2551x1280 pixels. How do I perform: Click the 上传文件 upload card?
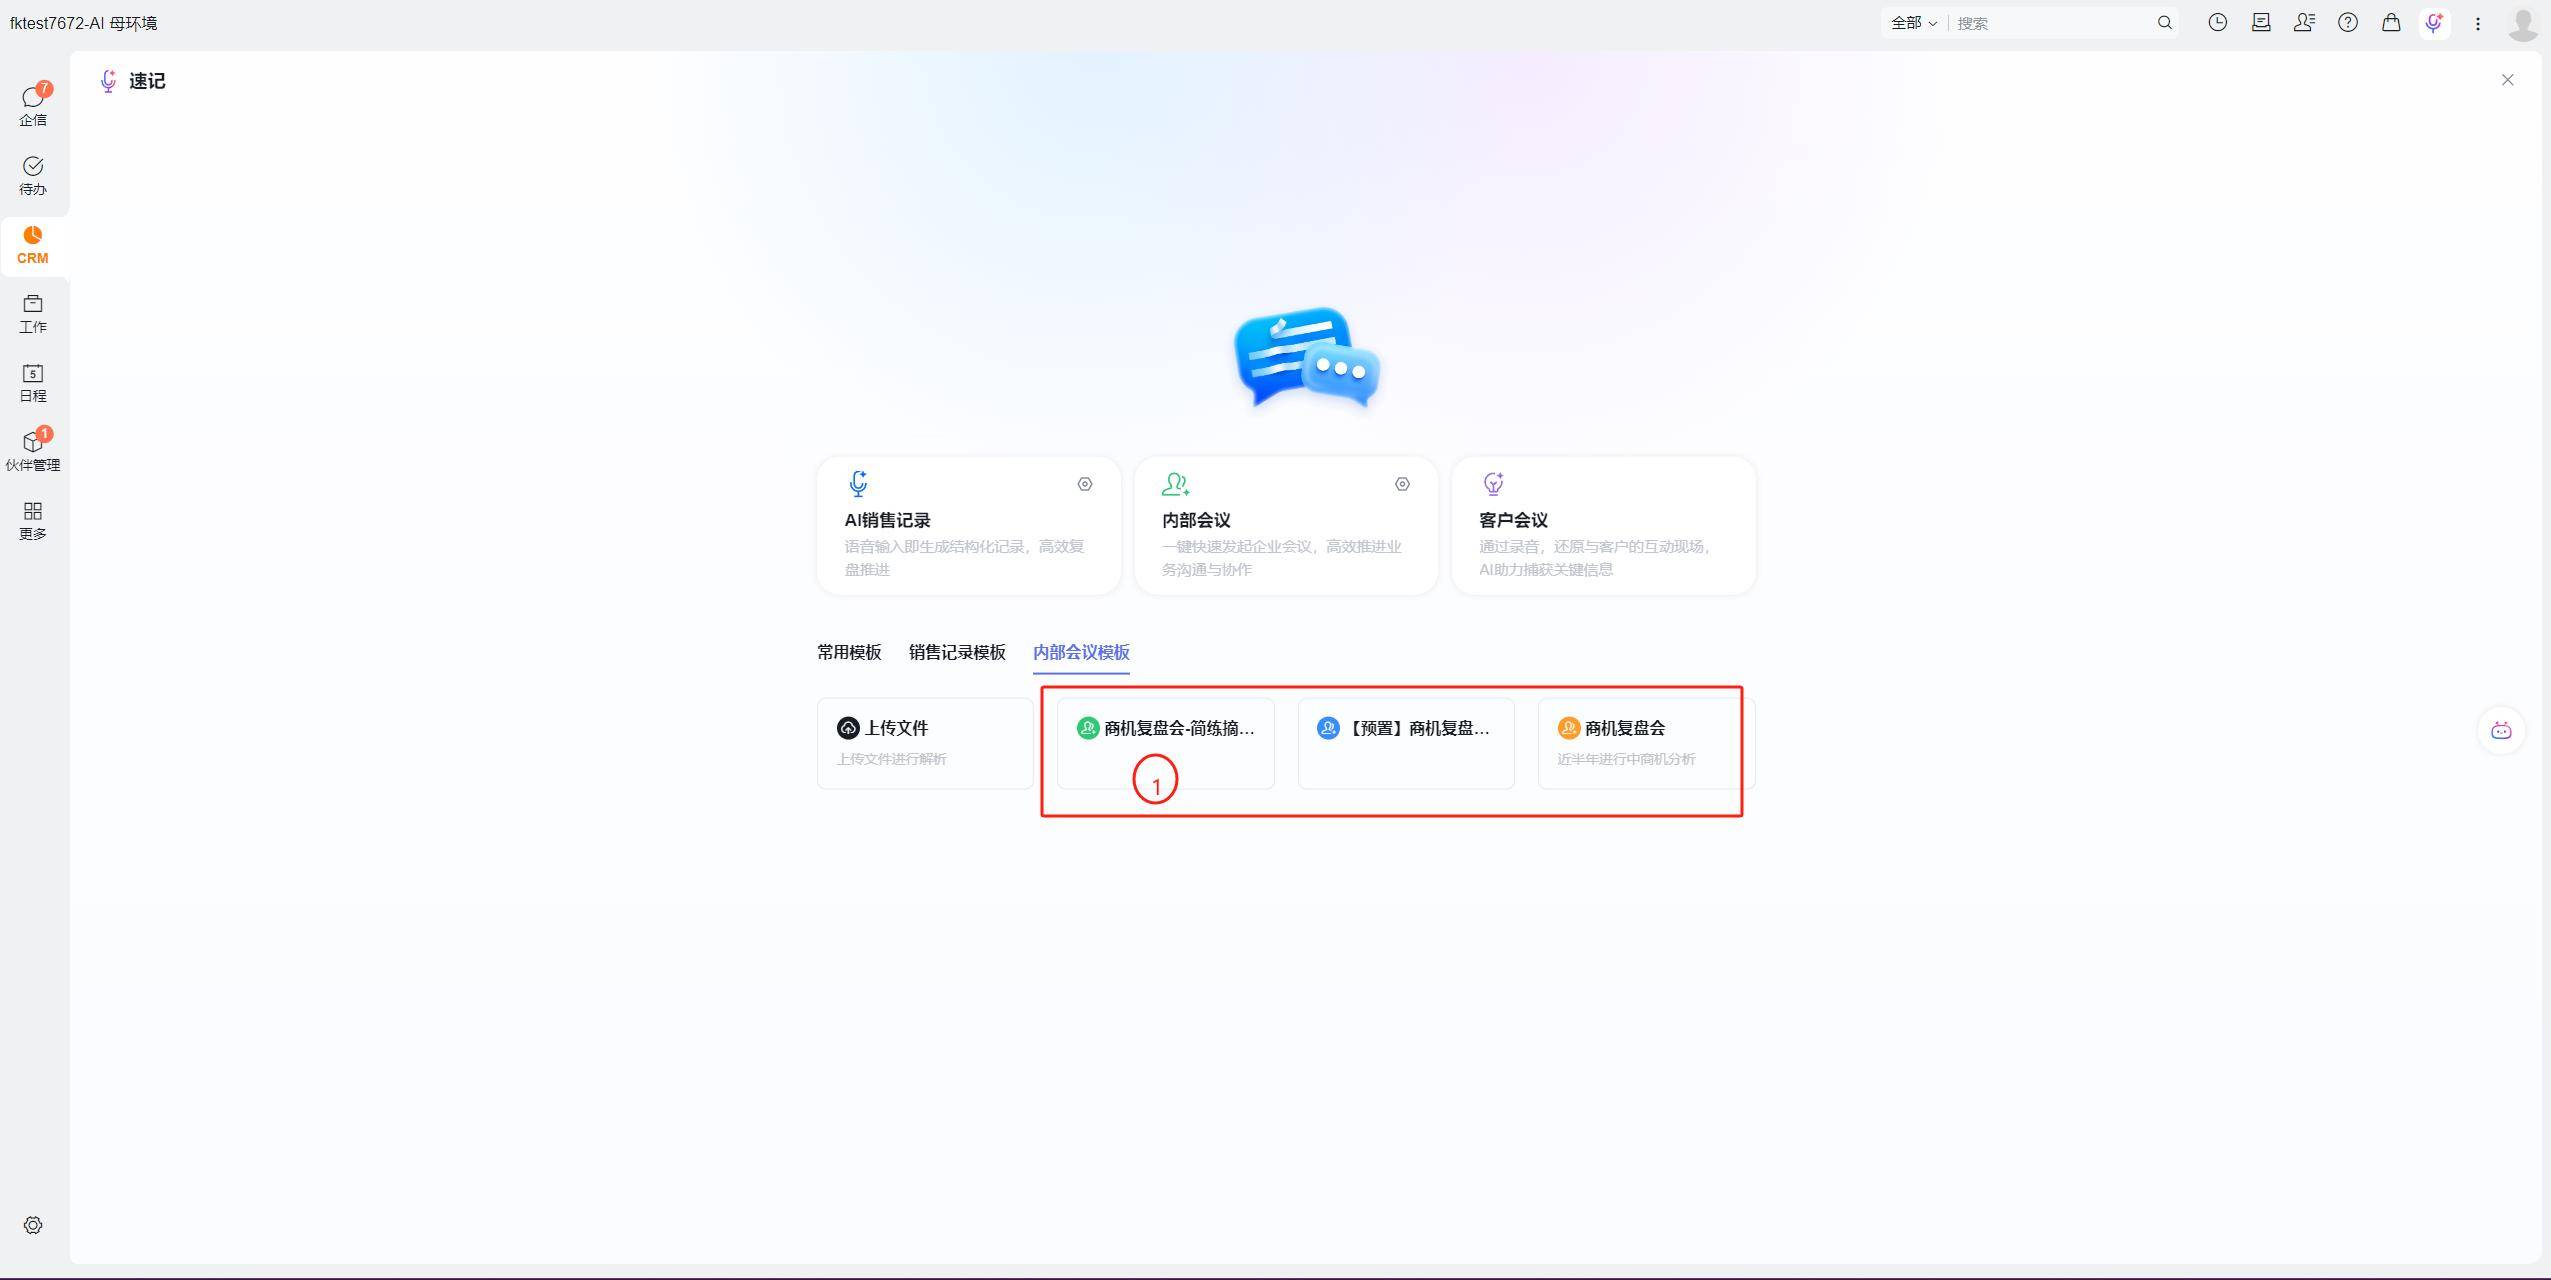point(924,742)
